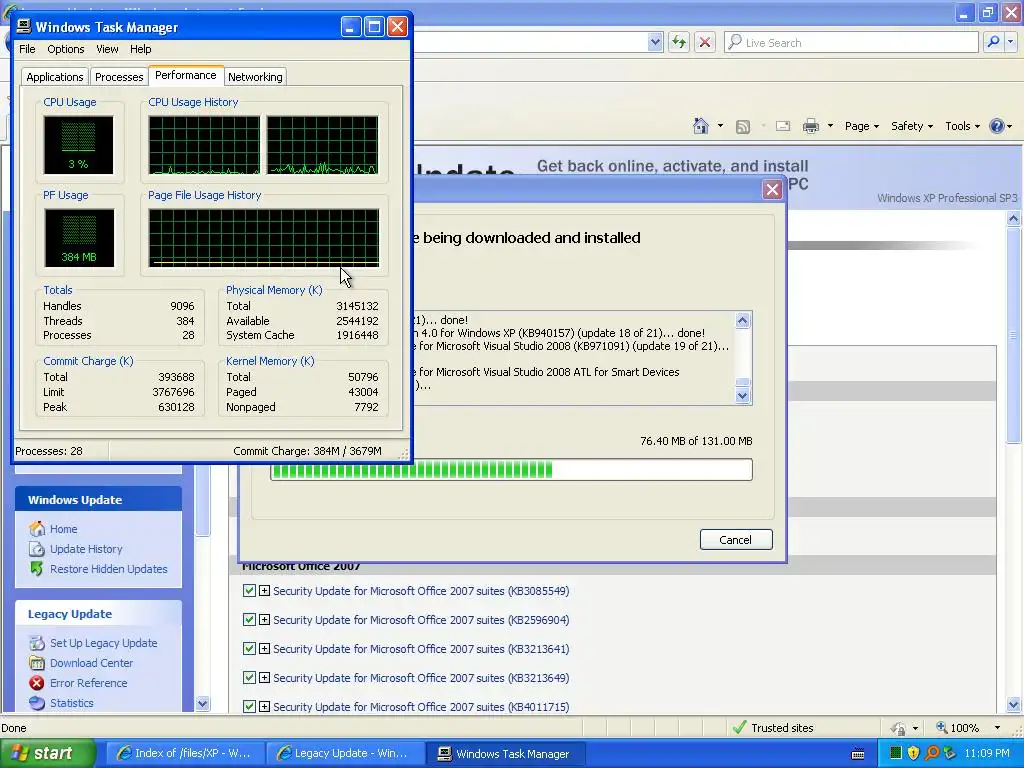Click the Statistics globe icon
Screen dimensions: 1024x768
37,703
